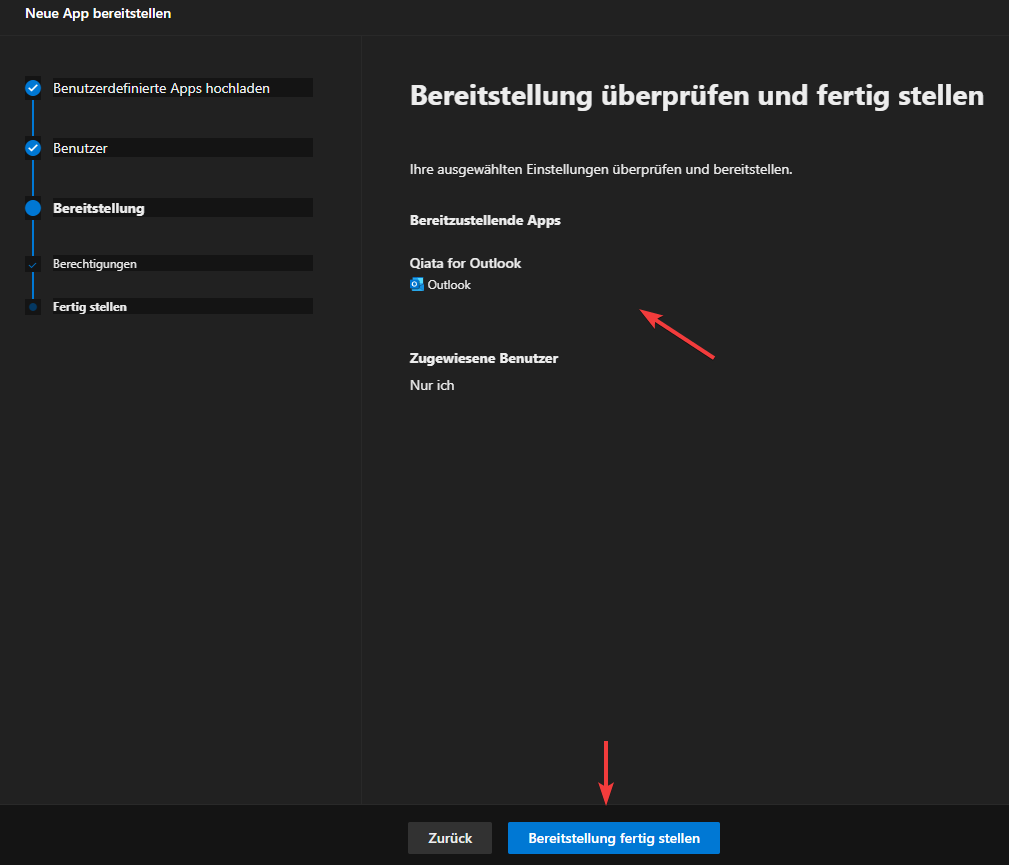Click the checkmark icon beside Benutzerdefinierte Apps hochladen
1009x865 pixels.
tap(33, 88)
